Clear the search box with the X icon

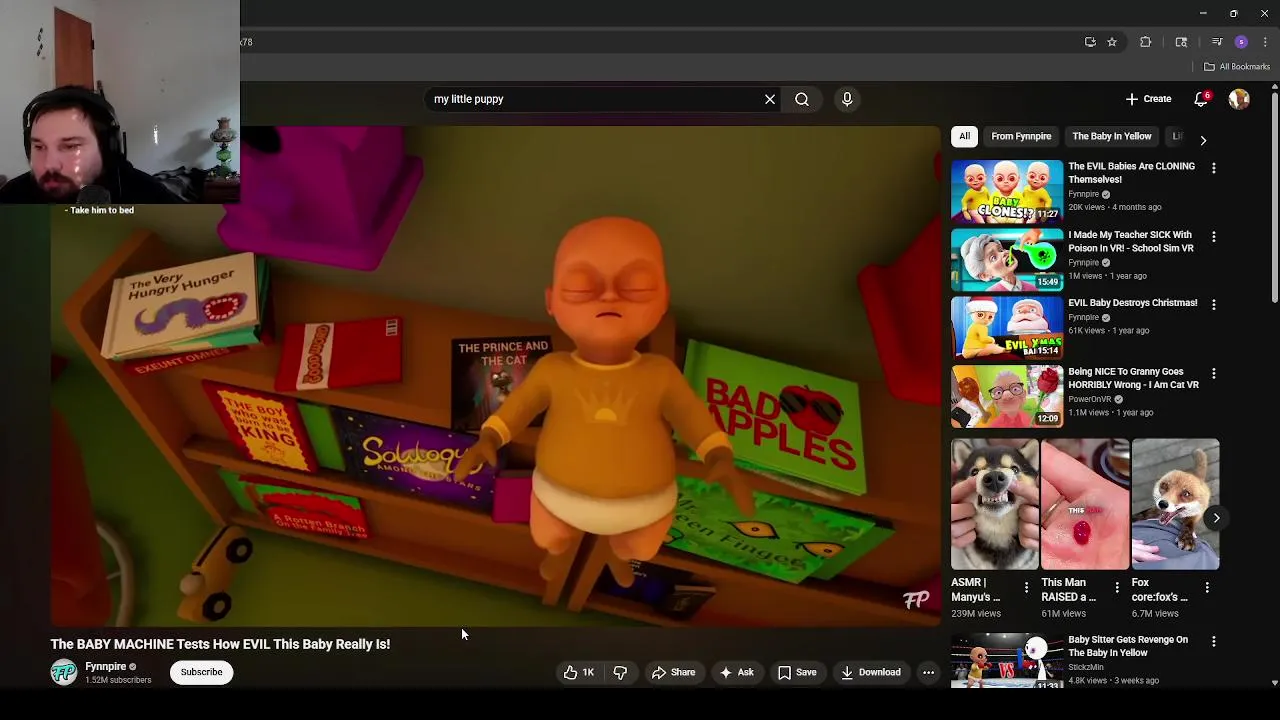click(770, 99)
